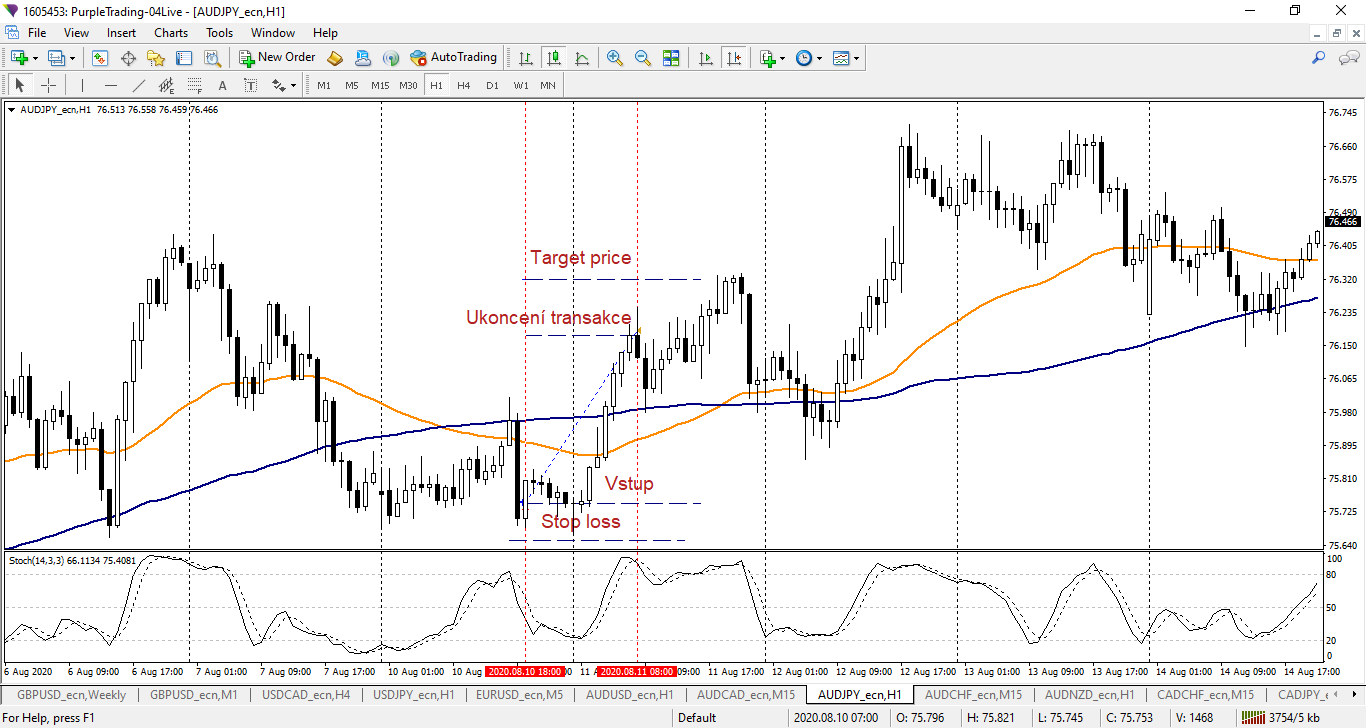
Task: Pick the Equidistant Channel tool
Action: [166, 85]
